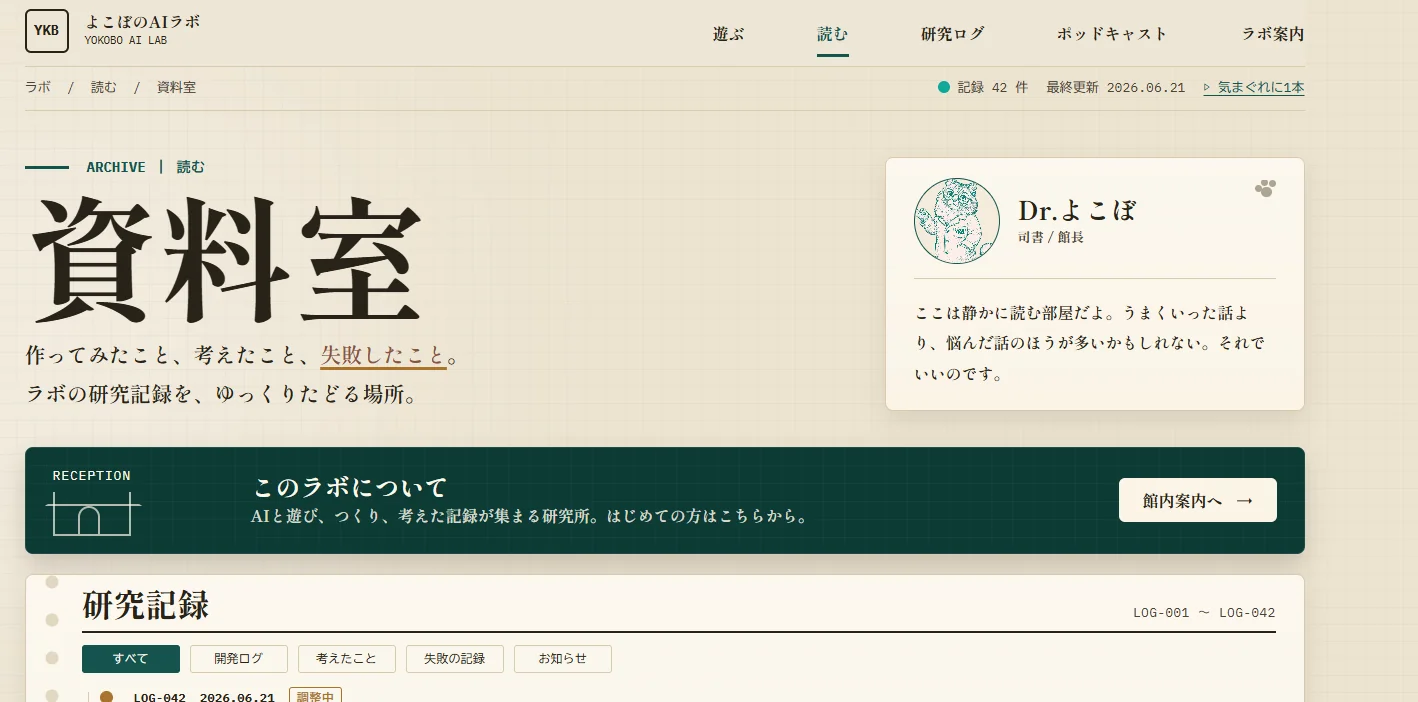Filter records by 考えたこと

tap(347, 659)
